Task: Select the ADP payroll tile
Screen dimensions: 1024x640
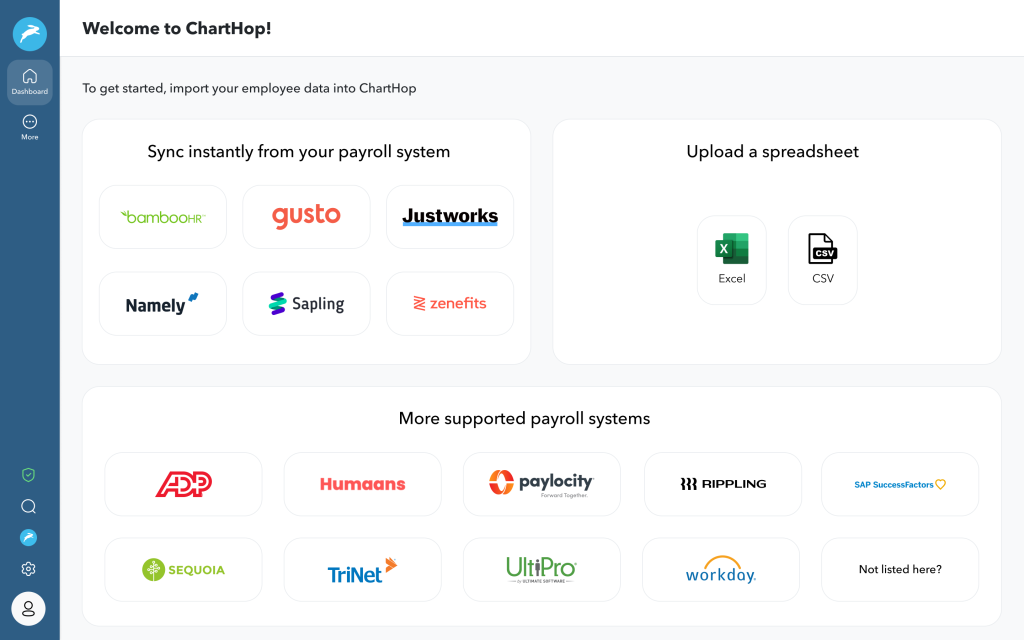Action: click(183, 484)
